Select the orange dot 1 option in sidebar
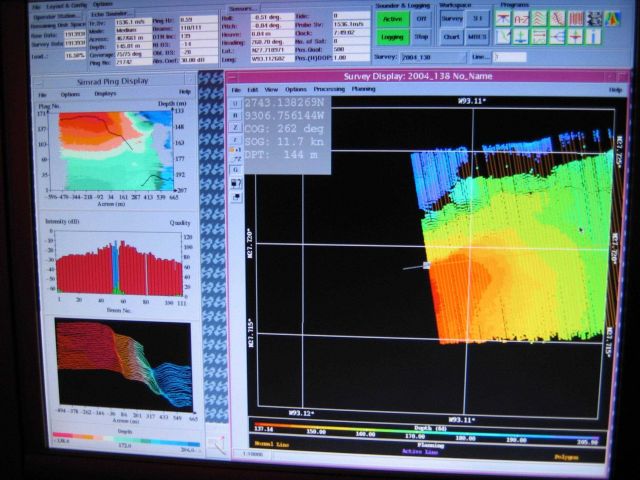Screen dimensions: 640x480 [x=235, y=150]
